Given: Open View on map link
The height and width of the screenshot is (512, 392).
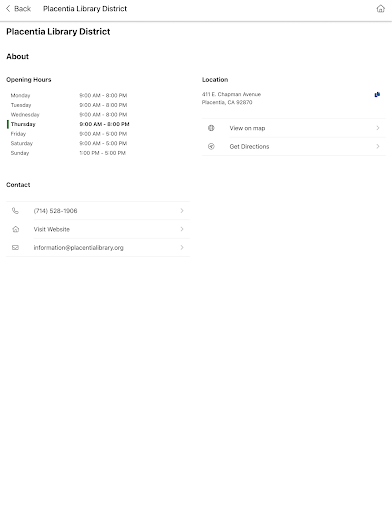Looking at the screenshot, I should 294,128.
